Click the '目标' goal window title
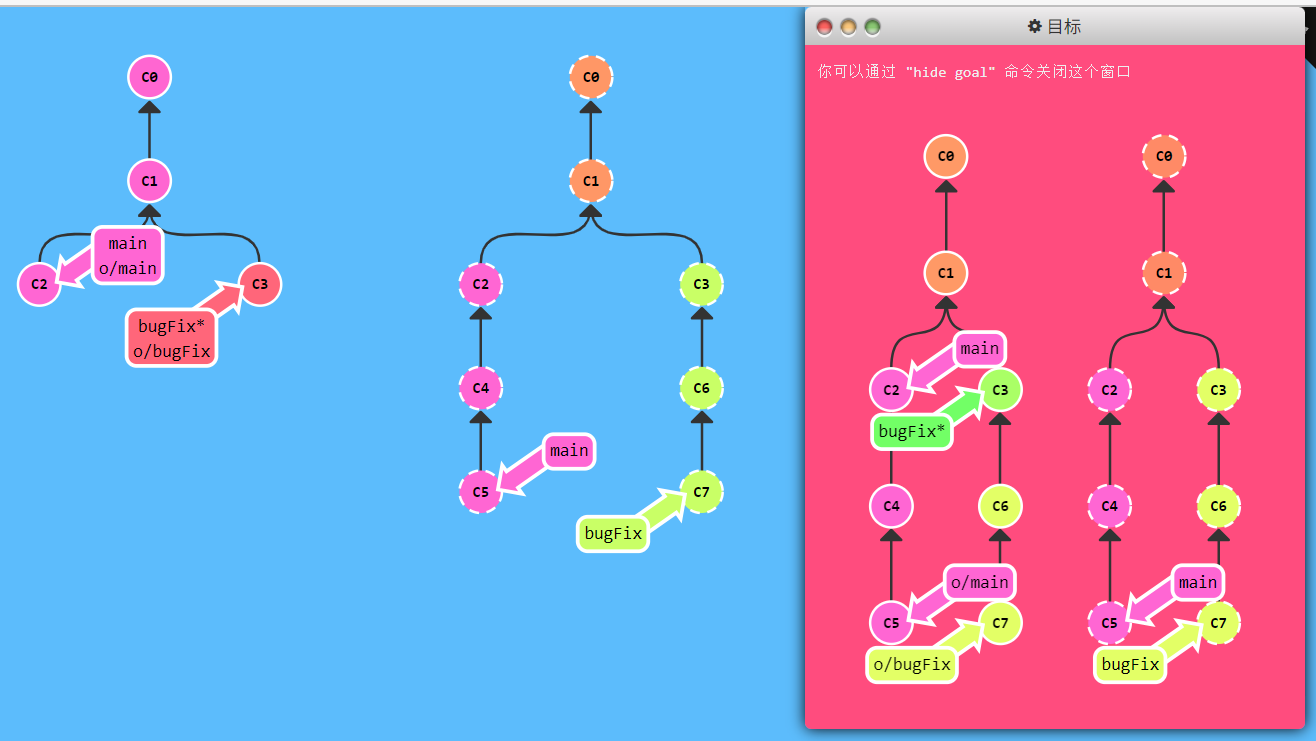Screen dimensions: 1316x741 coord(1064,27)
